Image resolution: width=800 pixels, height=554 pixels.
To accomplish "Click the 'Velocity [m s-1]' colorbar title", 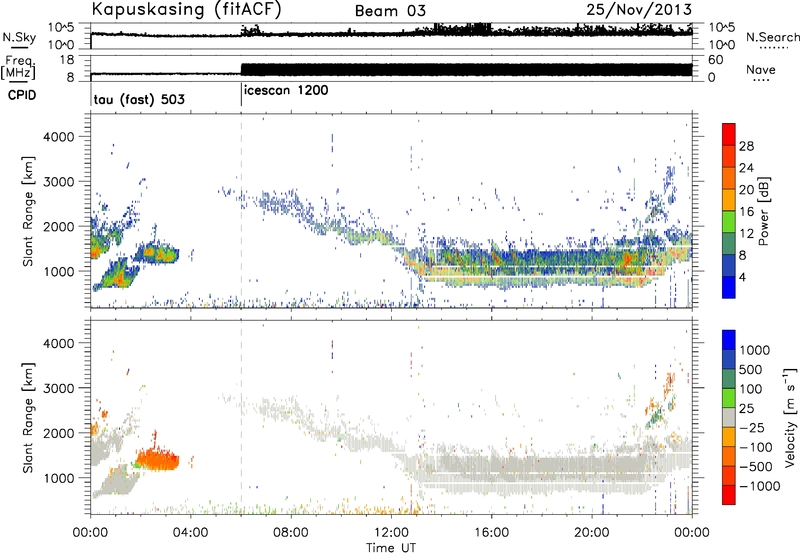I will [790, 417].
